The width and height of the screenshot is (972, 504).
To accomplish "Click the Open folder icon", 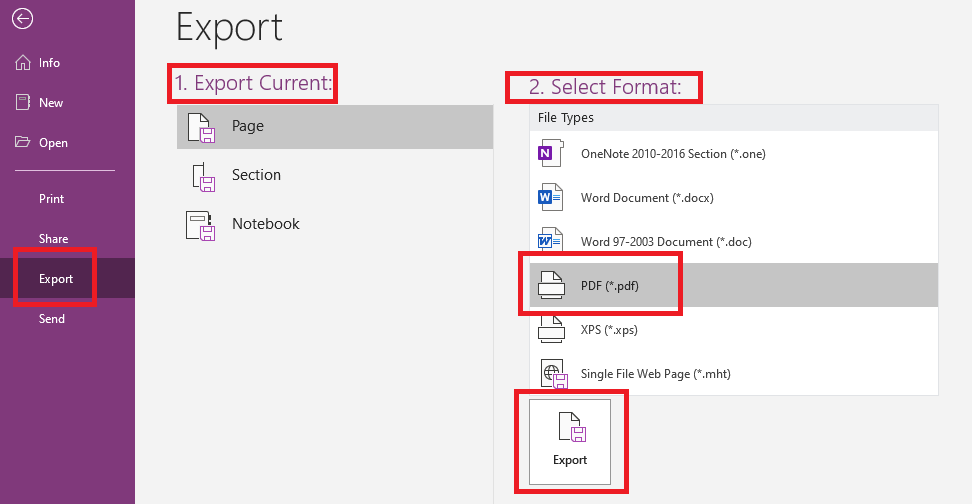I will click(22, 142).
